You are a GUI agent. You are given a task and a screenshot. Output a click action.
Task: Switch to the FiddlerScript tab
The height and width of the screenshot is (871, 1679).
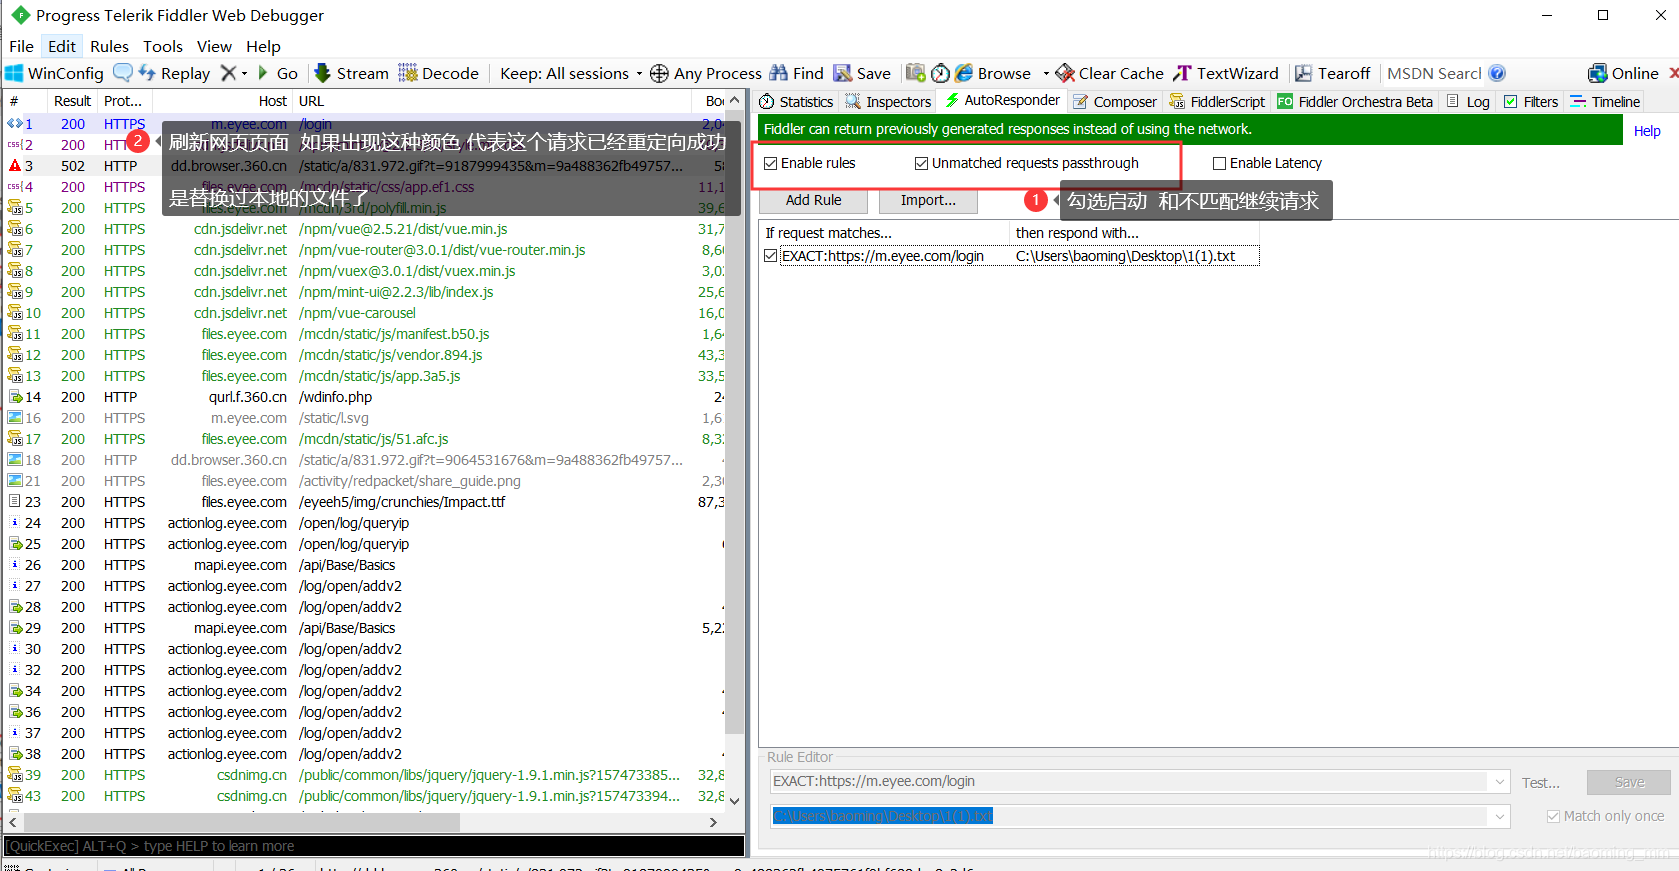coord(1217,101)
